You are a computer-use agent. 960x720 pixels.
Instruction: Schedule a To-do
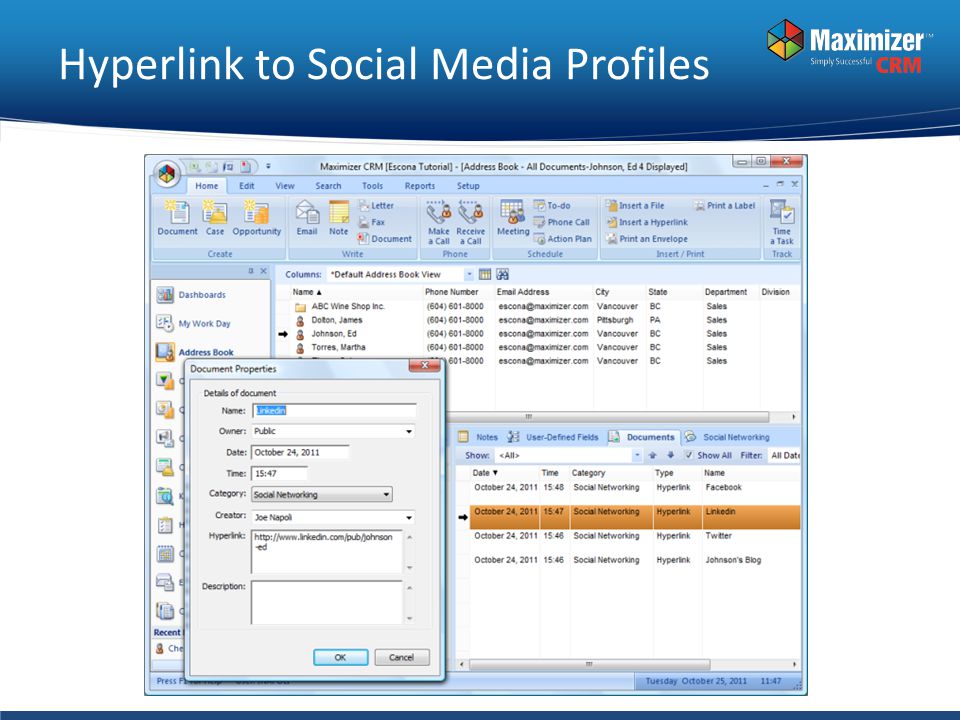(552, 206)
